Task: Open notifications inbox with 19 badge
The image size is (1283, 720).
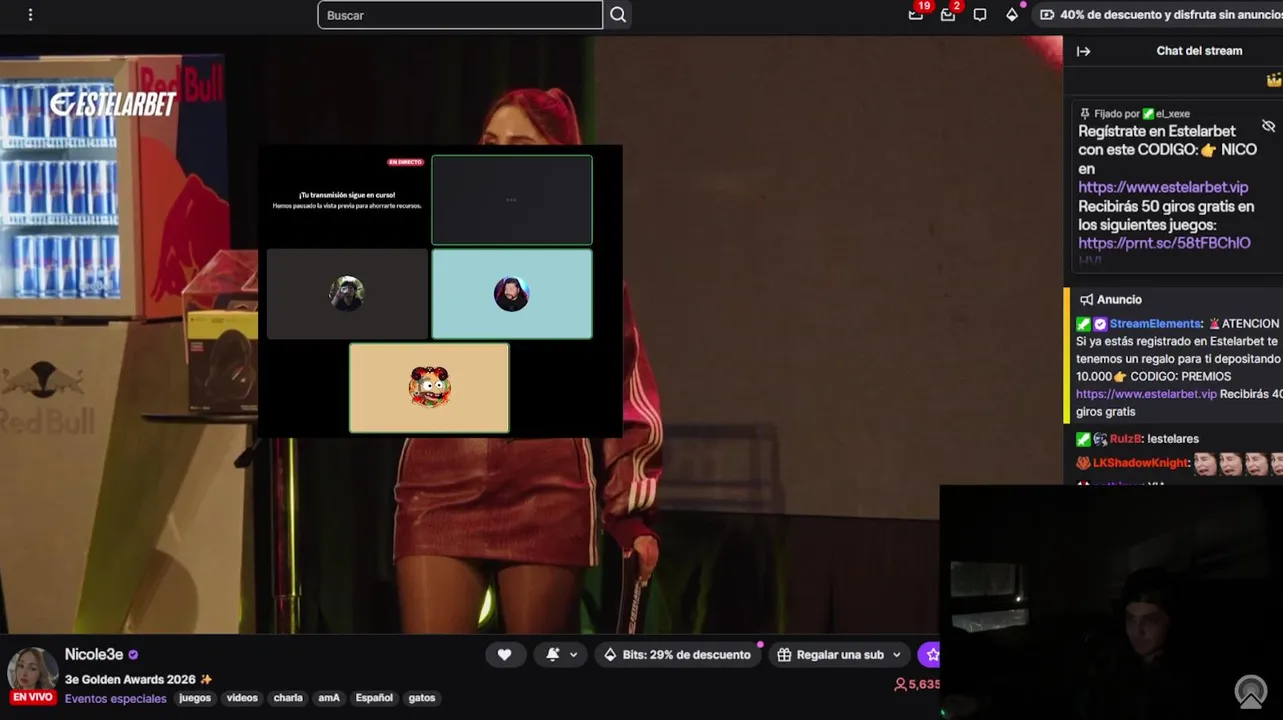Action: [x=916, y=14]
